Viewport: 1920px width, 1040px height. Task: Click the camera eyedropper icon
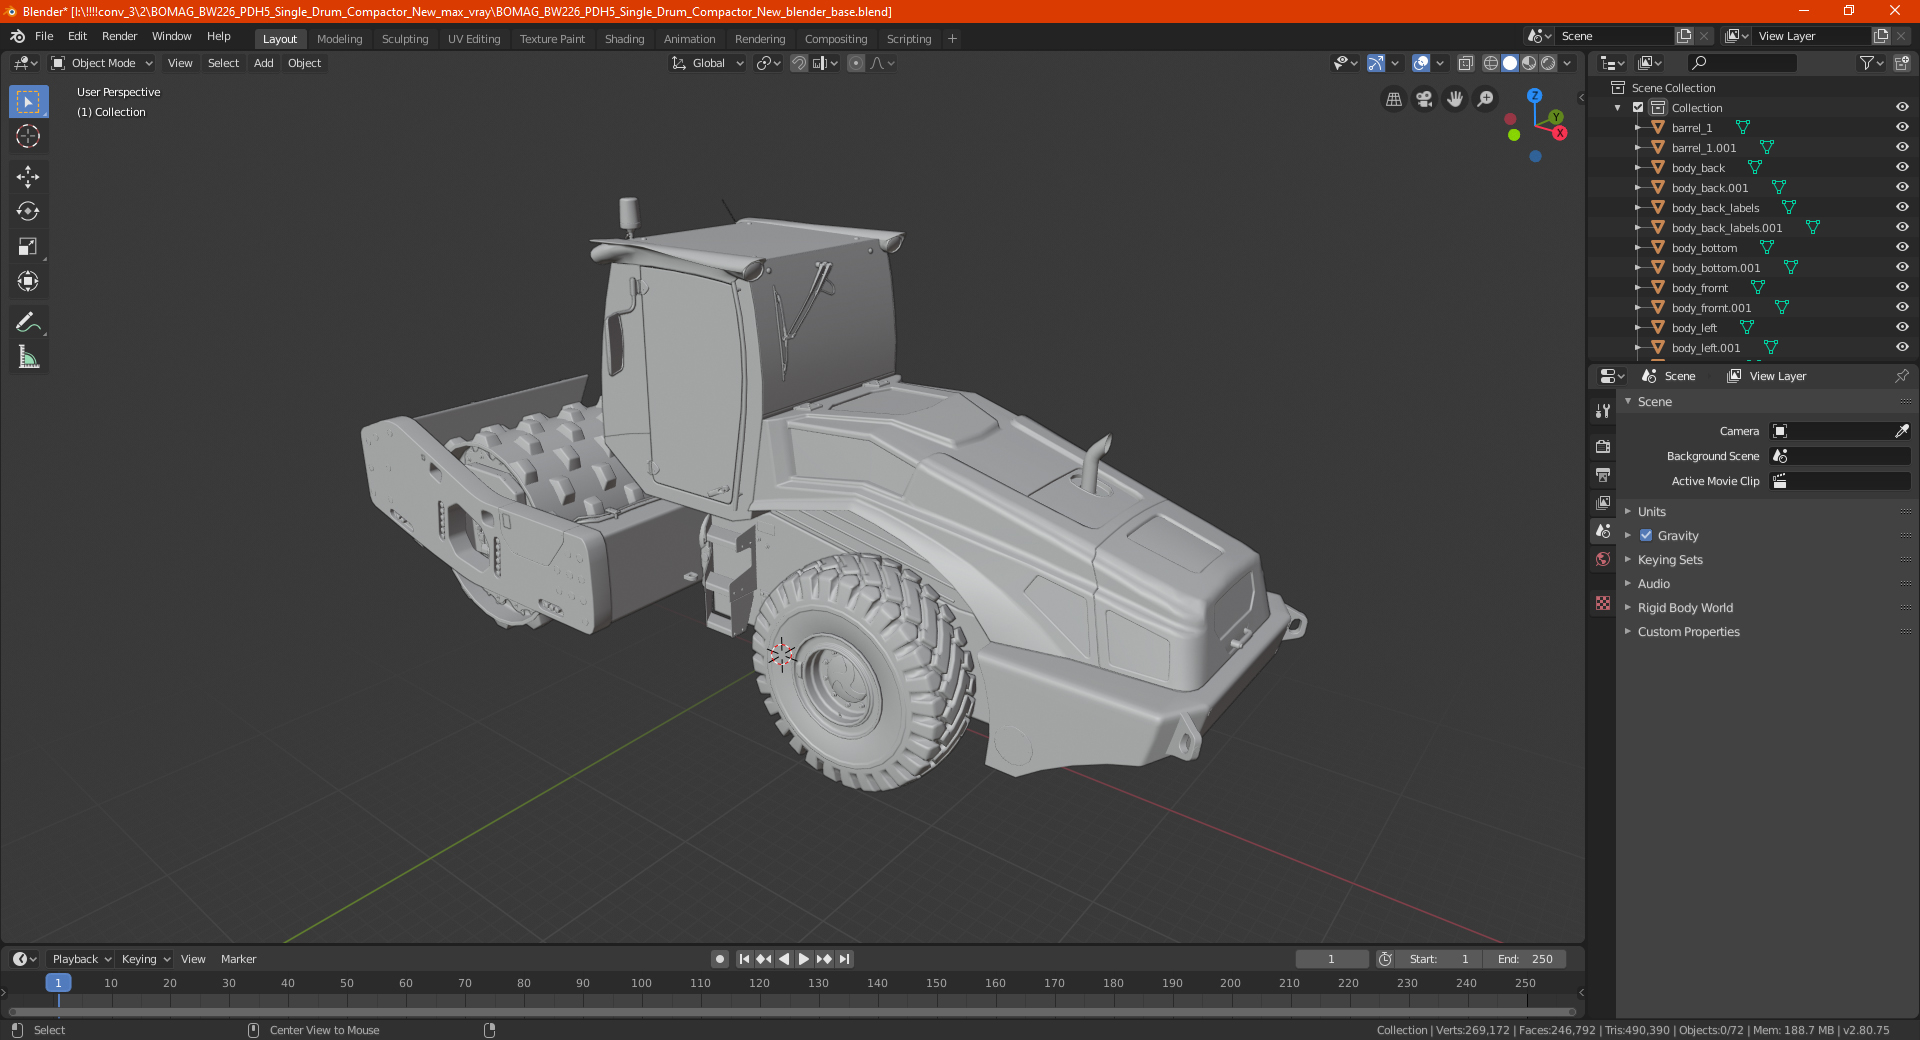[1901, 431]
